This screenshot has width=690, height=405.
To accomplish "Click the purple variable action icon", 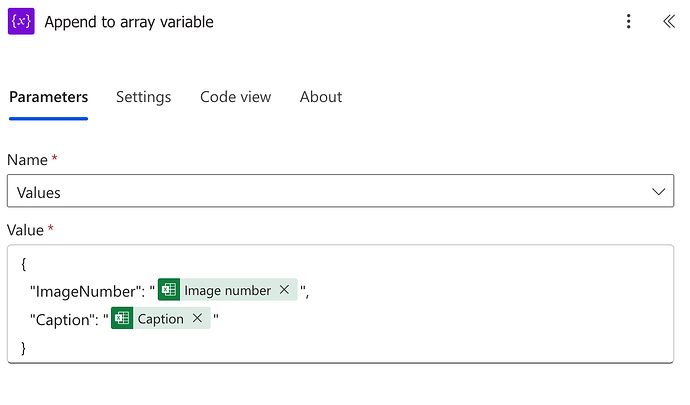I will coord(21,21).
